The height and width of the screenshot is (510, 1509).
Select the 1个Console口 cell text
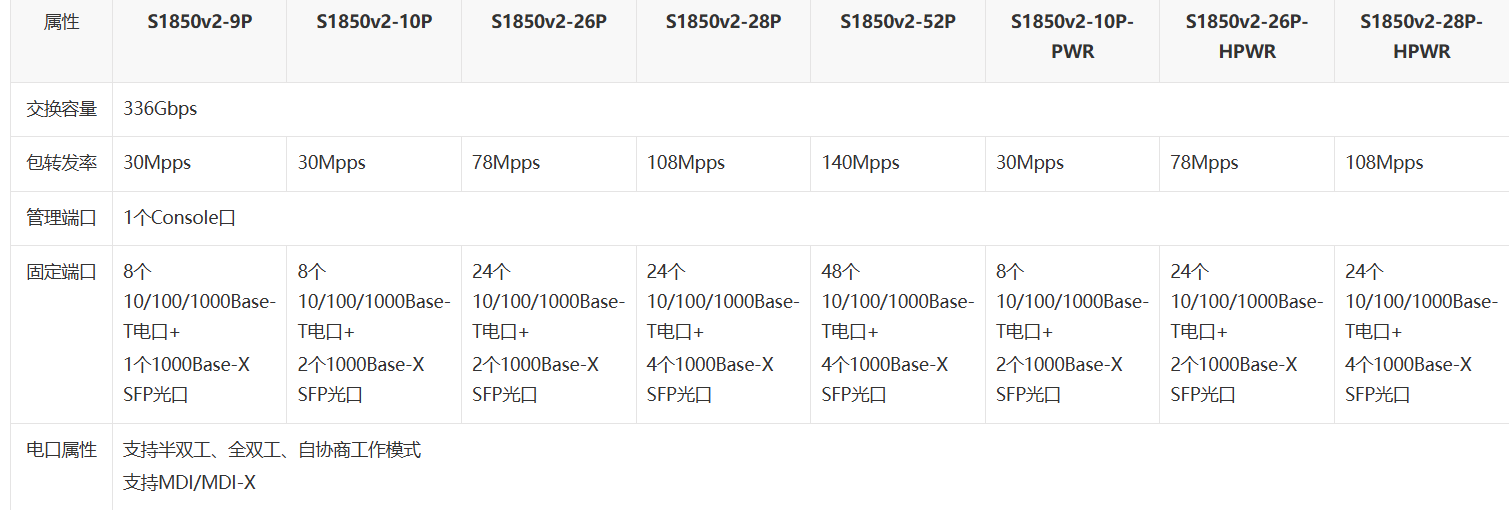tap(180, 217)
